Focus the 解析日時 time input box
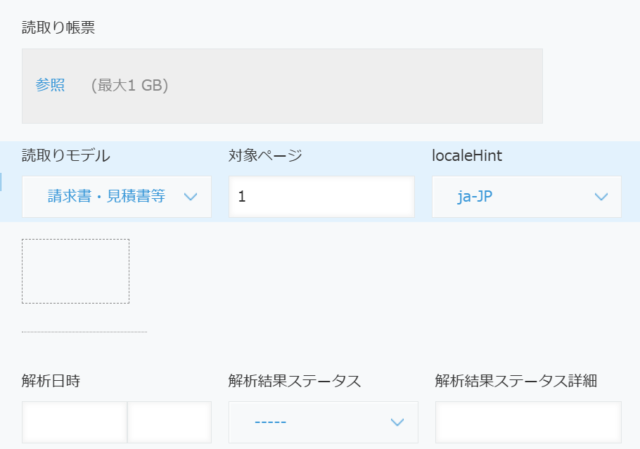 [x=170, y=422]
